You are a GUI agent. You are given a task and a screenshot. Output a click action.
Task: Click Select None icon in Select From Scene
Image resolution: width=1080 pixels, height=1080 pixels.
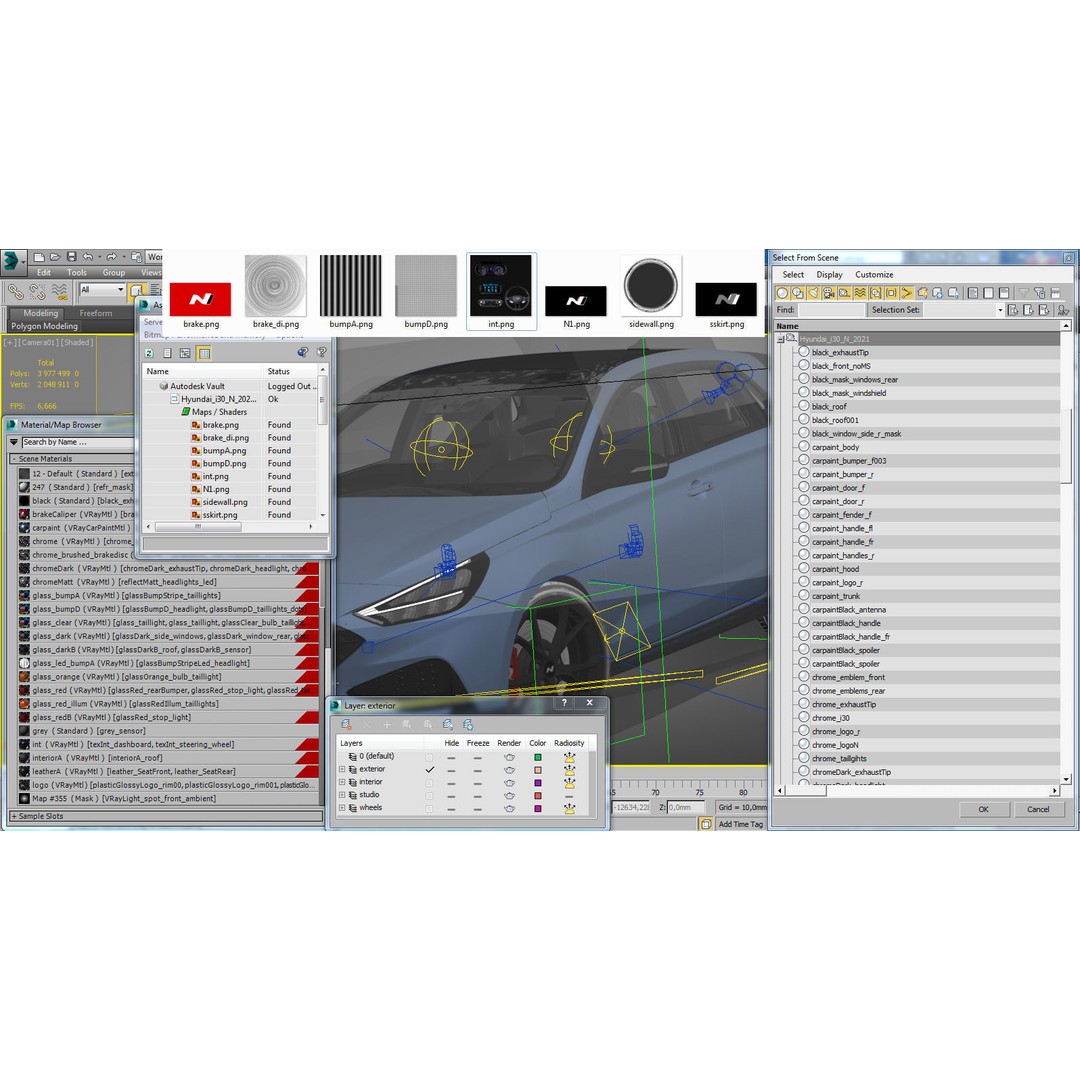click(x=988, y=293)
